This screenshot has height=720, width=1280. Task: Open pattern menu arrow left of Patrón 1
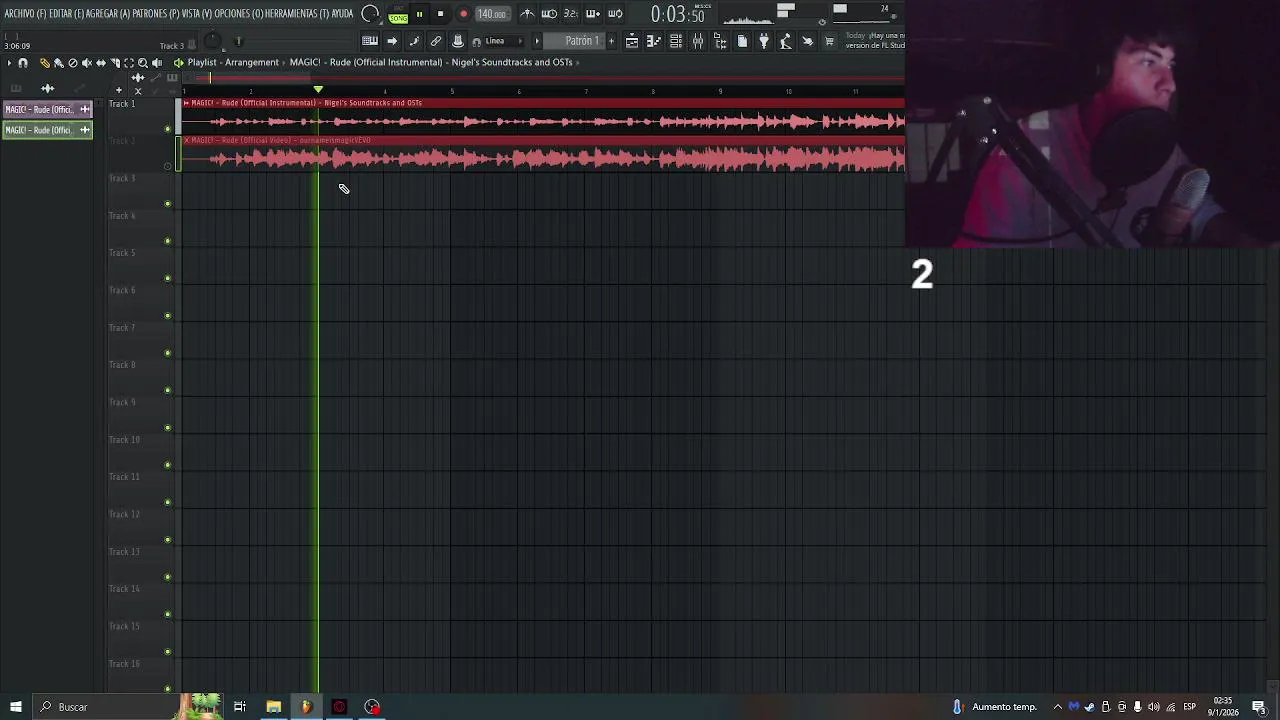[x=537, y=41]
